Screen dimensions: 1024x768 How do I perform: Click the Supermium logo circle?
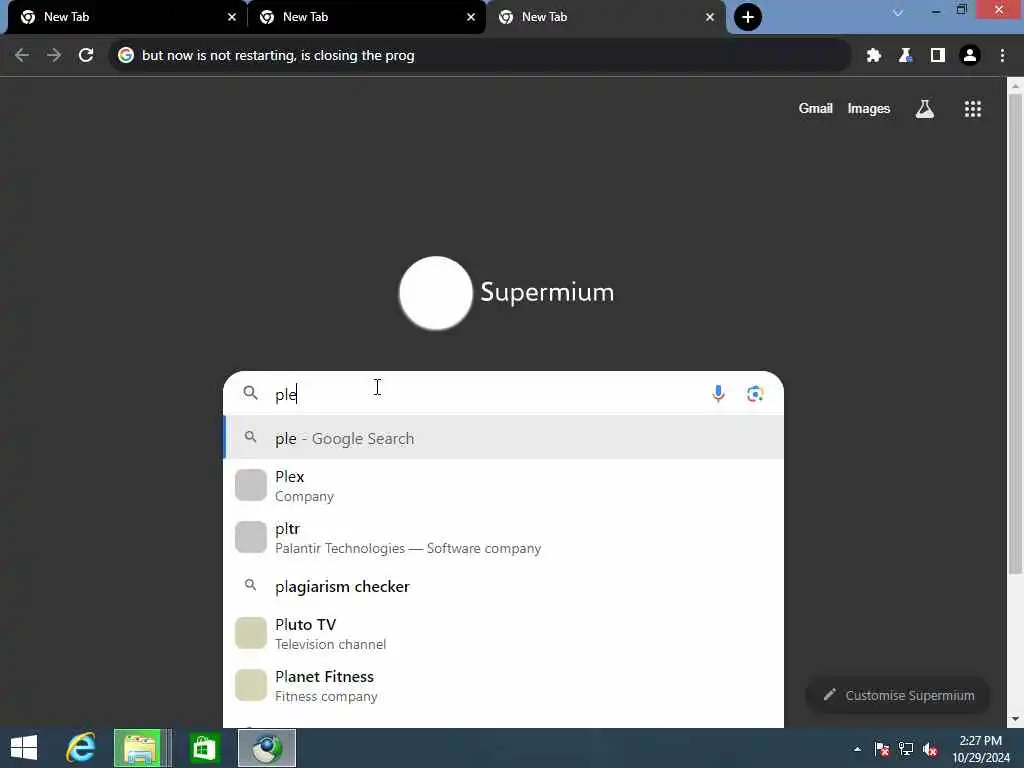pyautogui.click(x=436, y=293)
